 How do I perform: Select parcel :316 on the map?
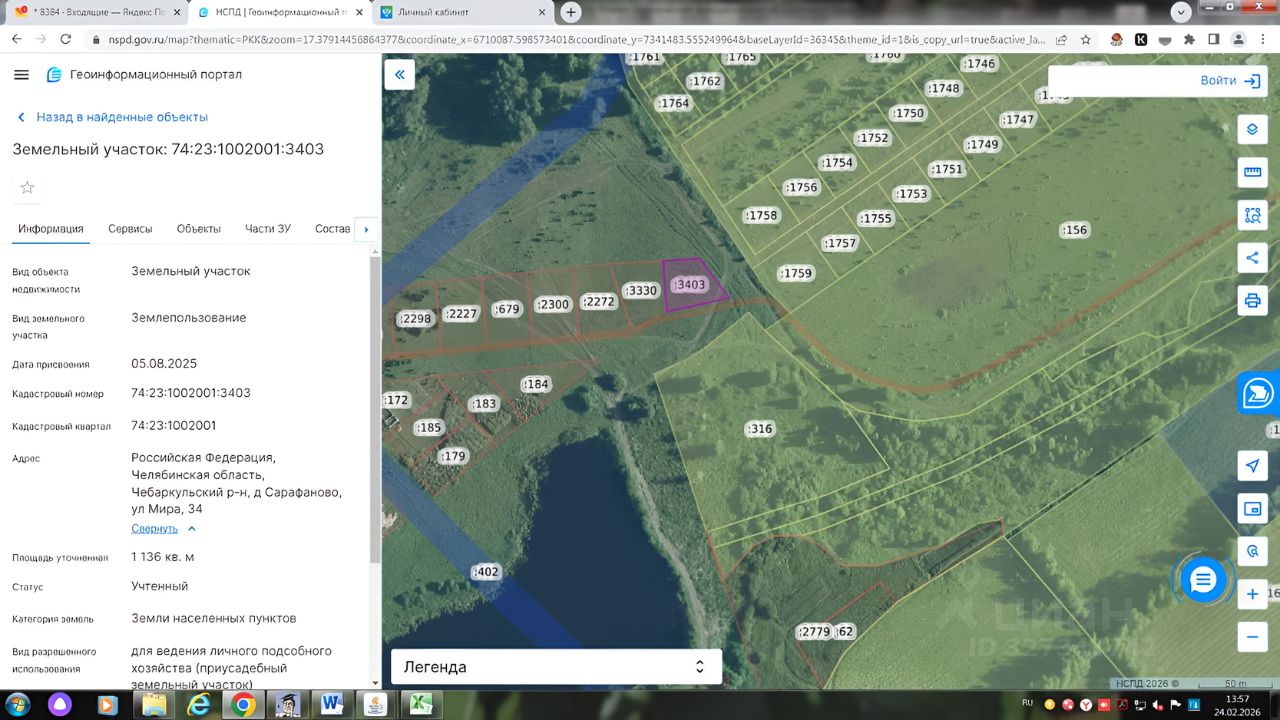(x=760, y=429)
